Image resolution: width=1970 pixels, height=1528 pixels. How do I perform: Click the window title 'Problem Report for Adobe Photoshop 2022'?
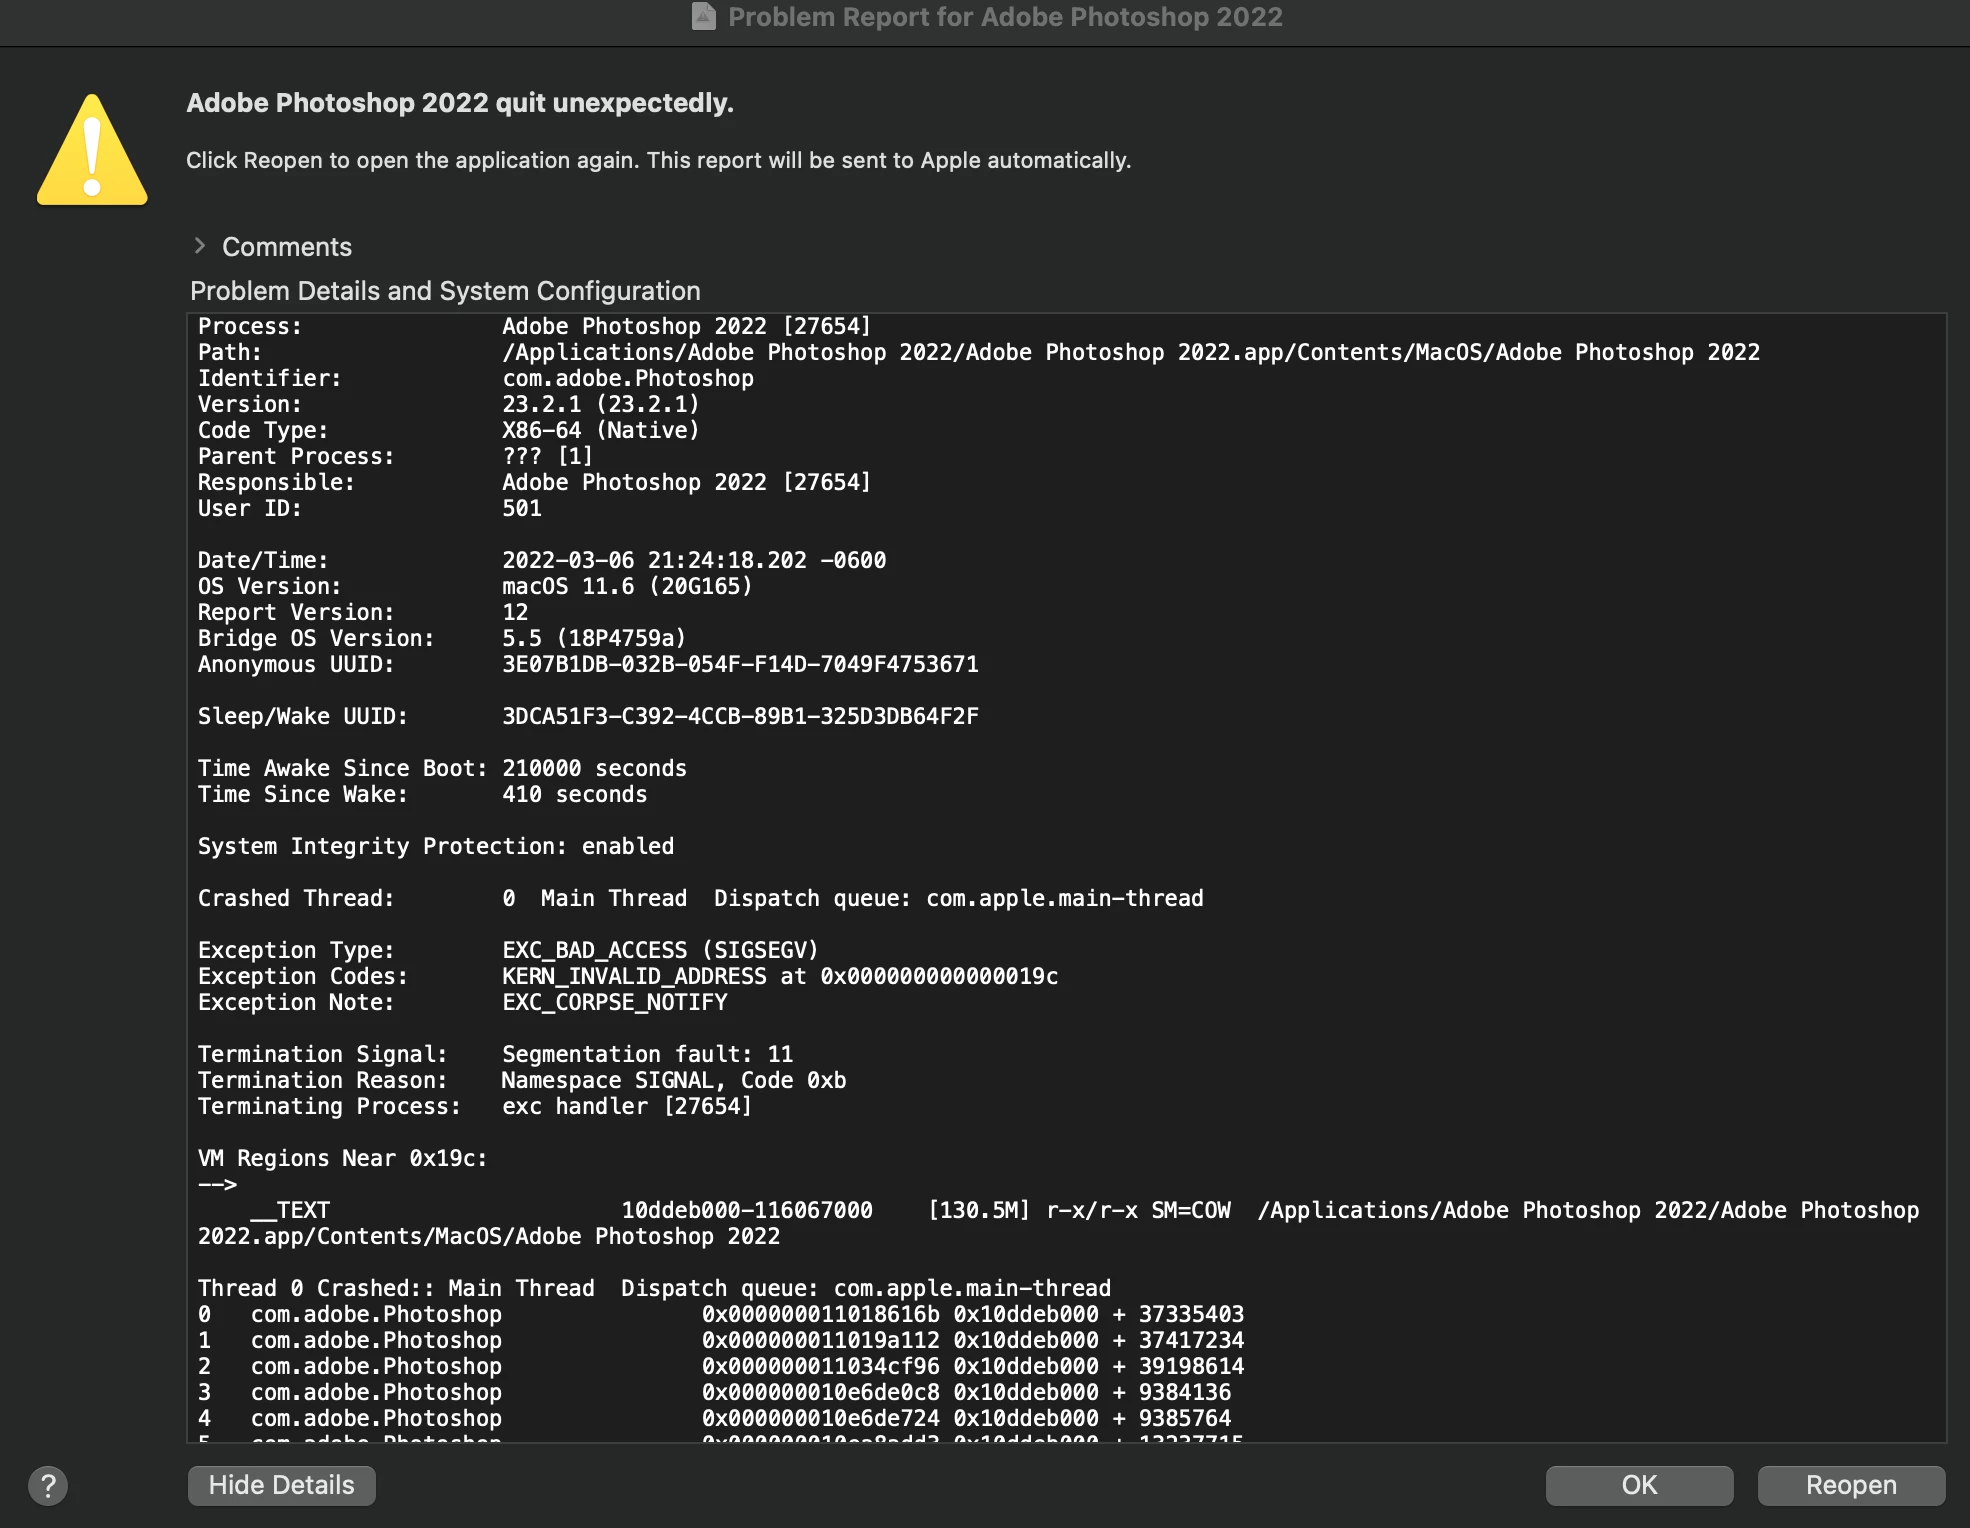pos(1004,17)
